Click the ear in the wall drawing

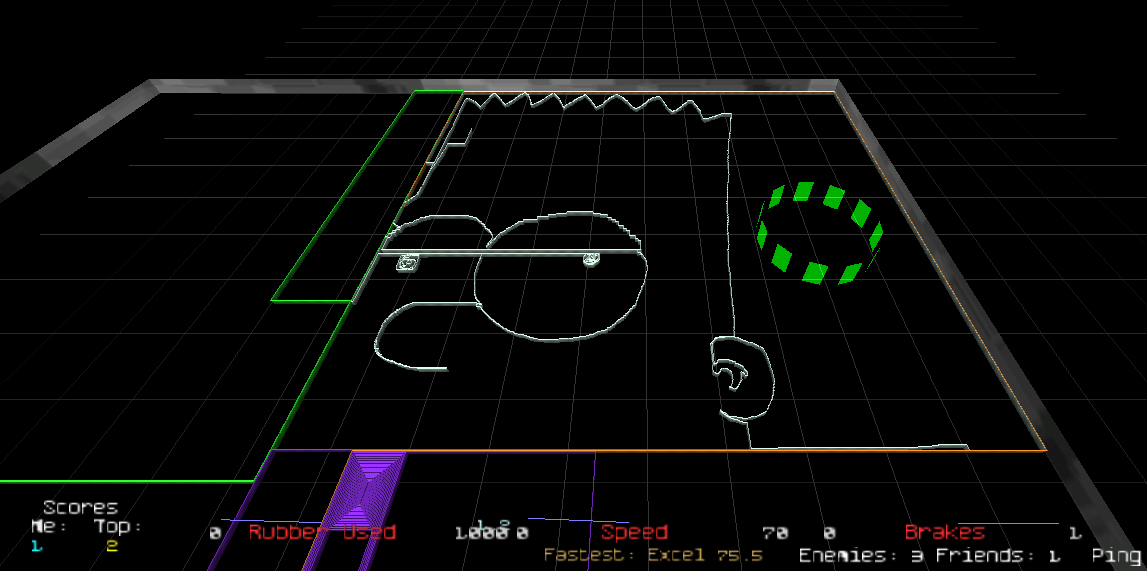click(741, 377)
